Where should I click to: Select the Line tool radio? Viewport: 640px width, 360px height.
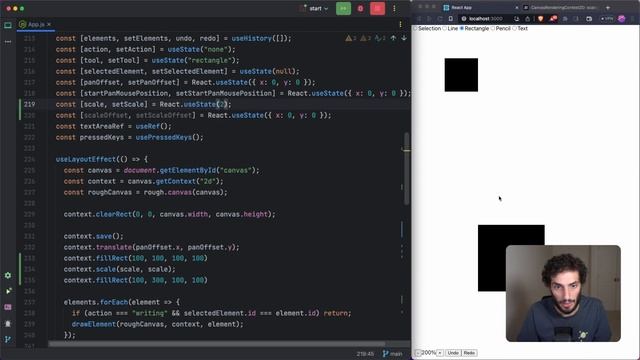(445, 29)
